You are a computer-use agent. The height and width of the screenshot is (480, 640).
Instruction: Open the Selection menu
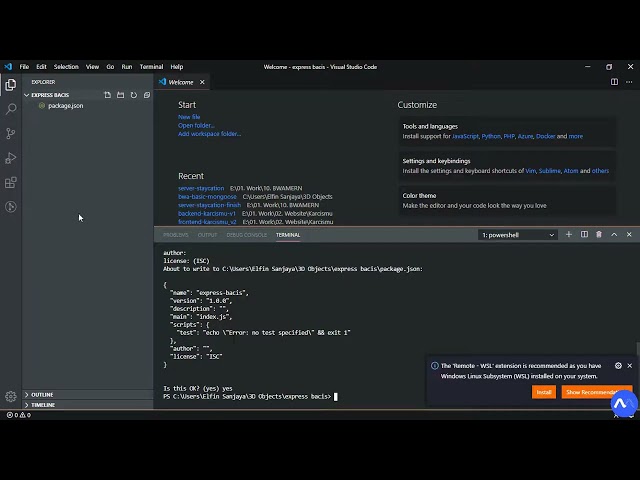click(x=66, y=67)
